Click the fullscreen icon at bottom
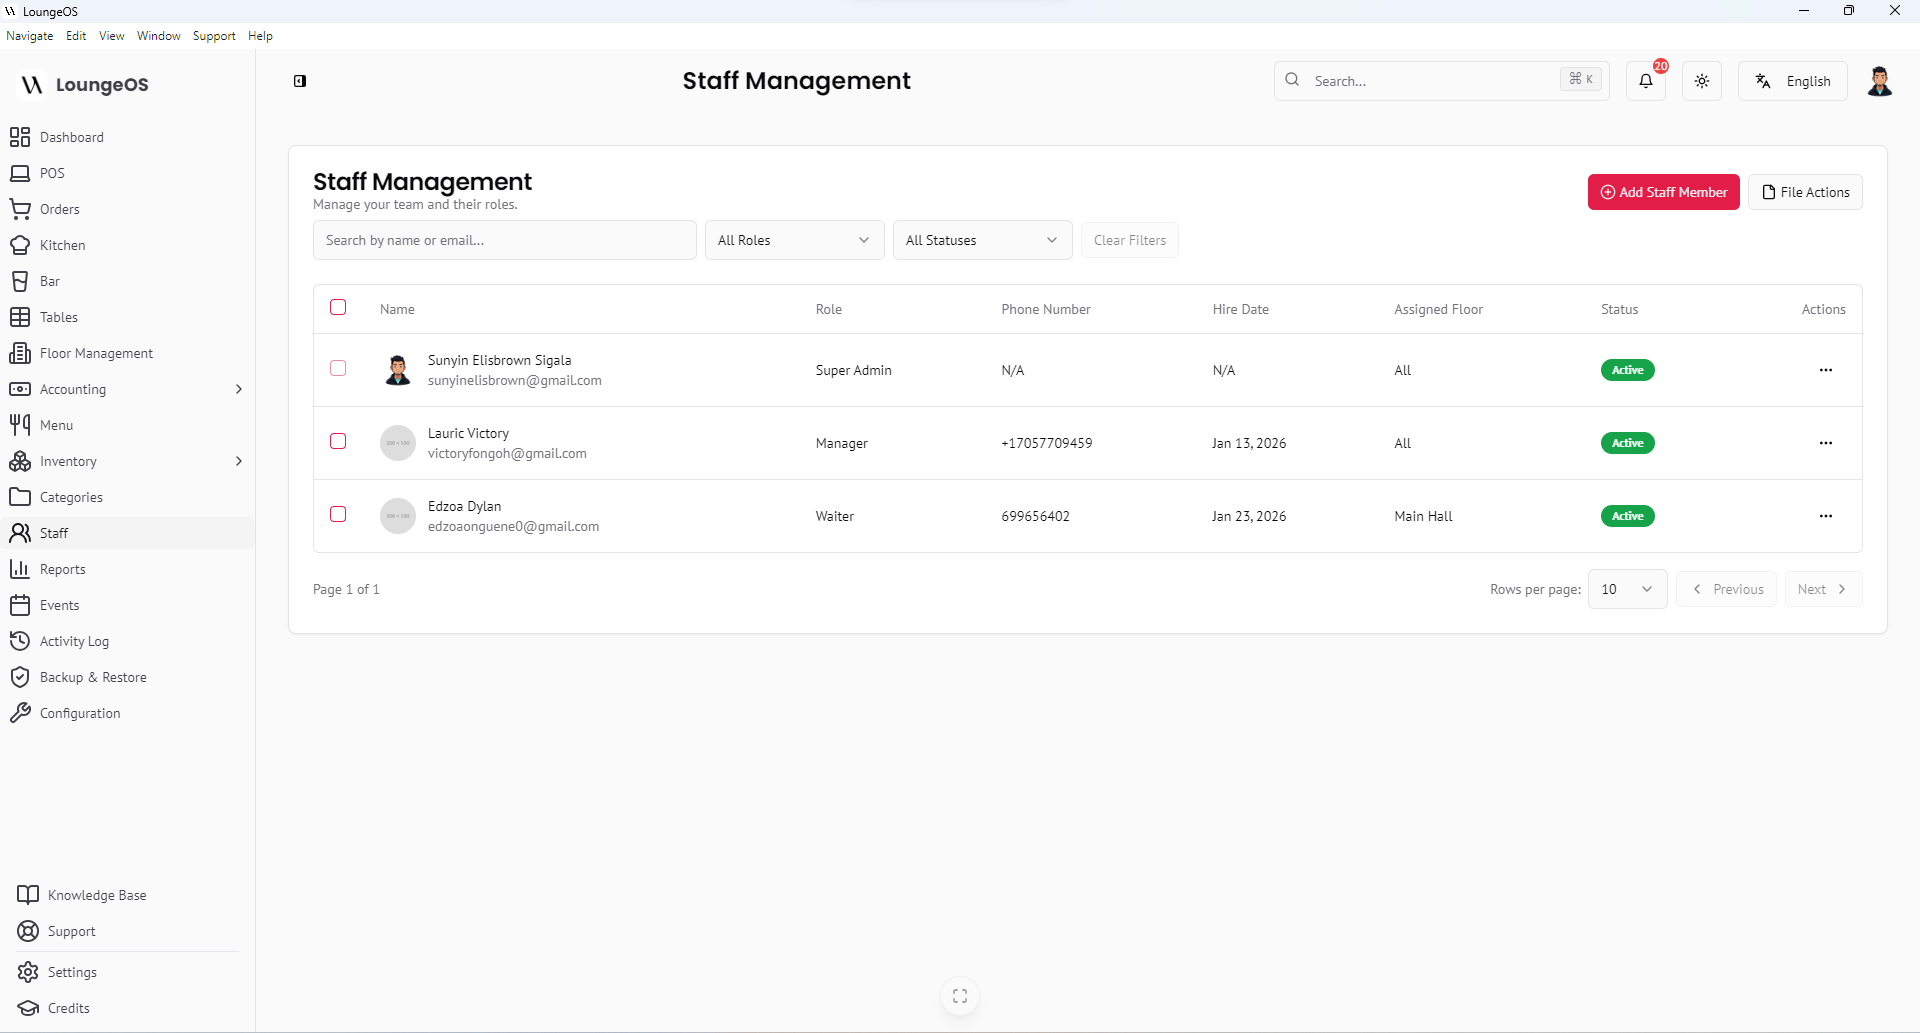Screen dimensions: 1920x1033 click(x=959, y=996)
